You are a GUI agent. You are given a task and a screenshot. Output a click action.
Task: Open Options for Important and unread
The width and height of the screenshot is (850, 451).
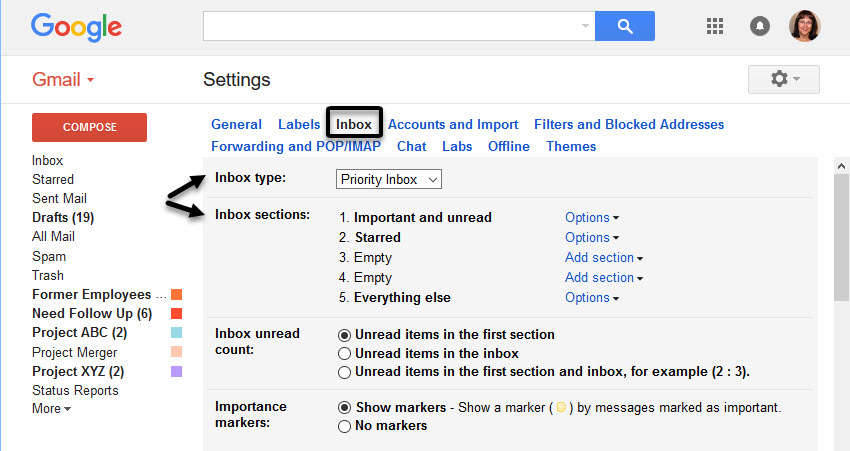(591, 217)
